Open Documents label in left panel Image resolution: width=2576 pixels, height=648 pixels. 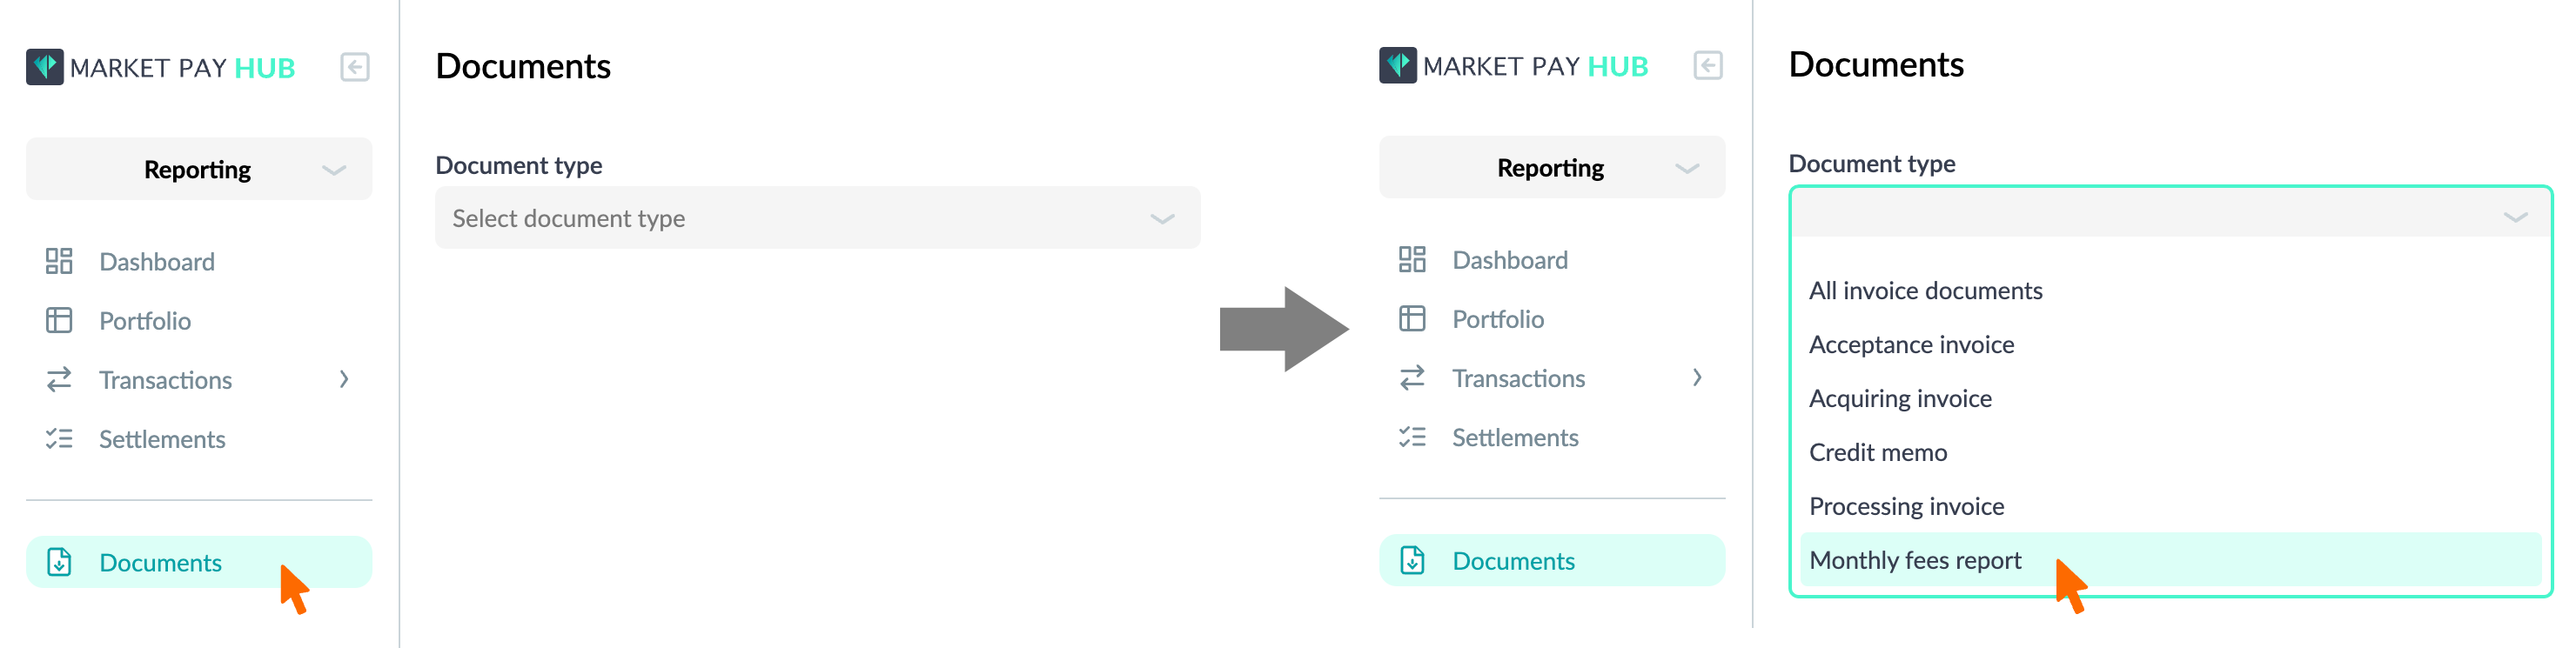coord(160,562)
